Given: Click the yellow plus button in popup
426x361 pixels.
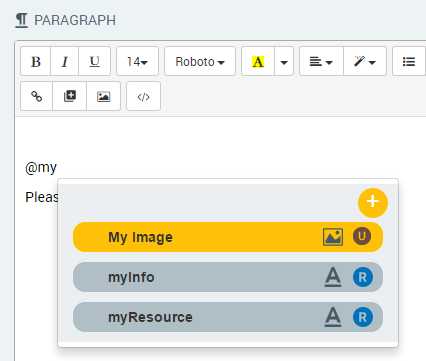Looking at the screenshot, I should [373, 202].
